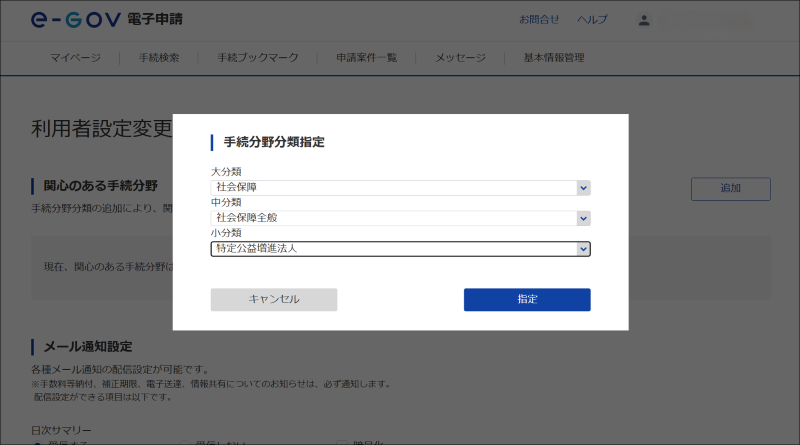
Task: Open 申請案件一覧 menu item
Action: click(366, 58)
